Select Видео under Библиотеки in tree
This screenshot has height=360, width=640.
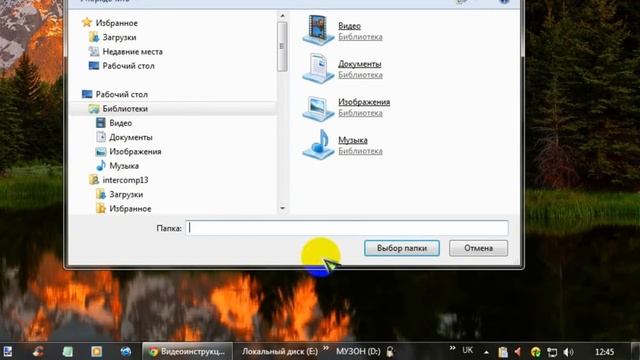(120, 123)
